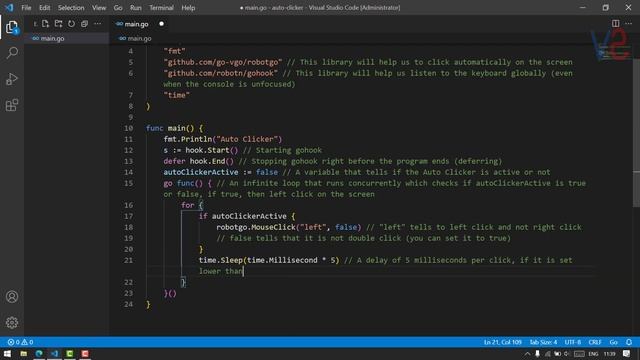Collapse all folders in Explorer
Image resolution: width=640 pixels, height=360 pixels.
(x=84, y=24)
